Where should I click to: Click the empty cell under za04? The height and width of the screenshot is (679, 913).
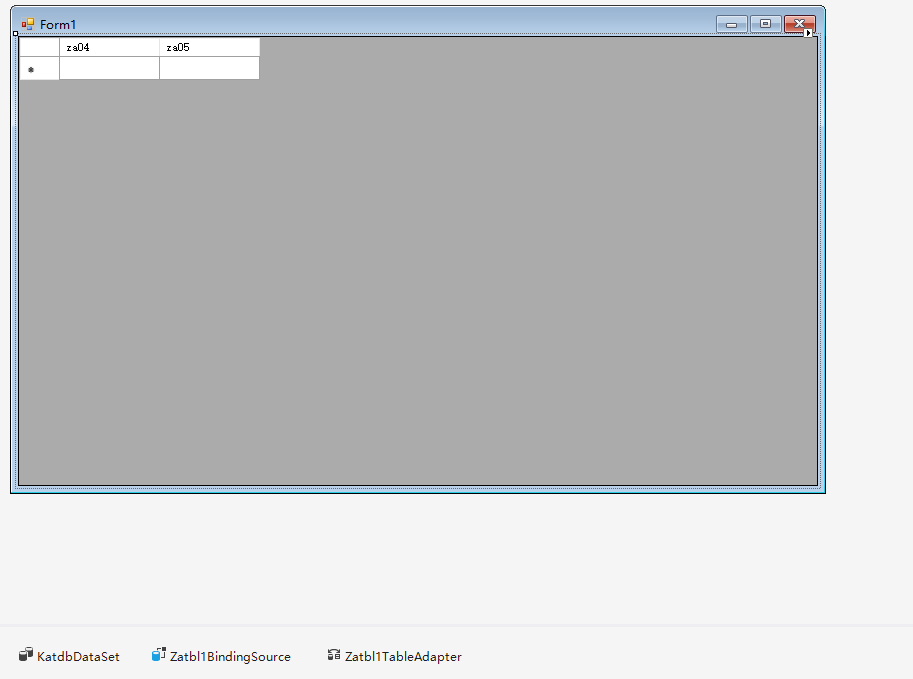click(109, 68)
